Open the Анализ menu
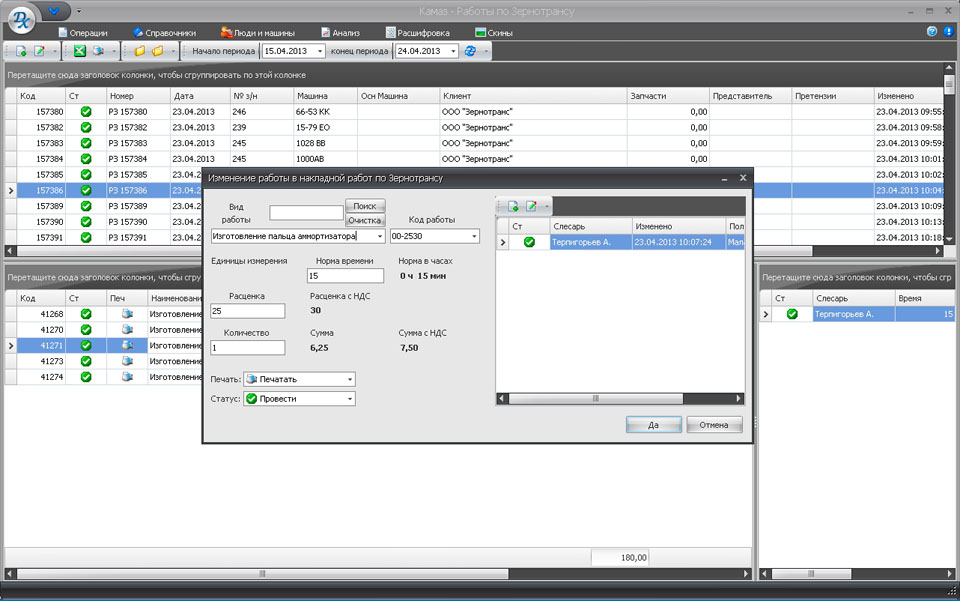Image resolution: width=960 pixels, height=601 pixels. pos(340,33)
